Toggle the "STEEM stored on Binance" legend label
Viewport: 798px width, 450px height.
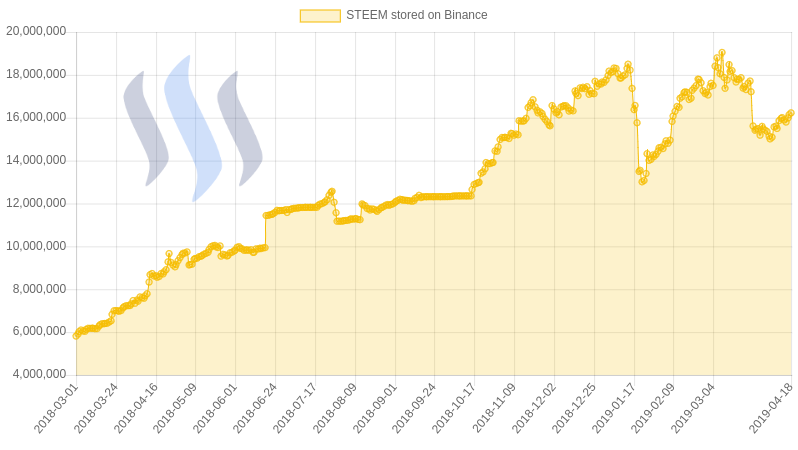pyautogui.click(x=417, y=15)
